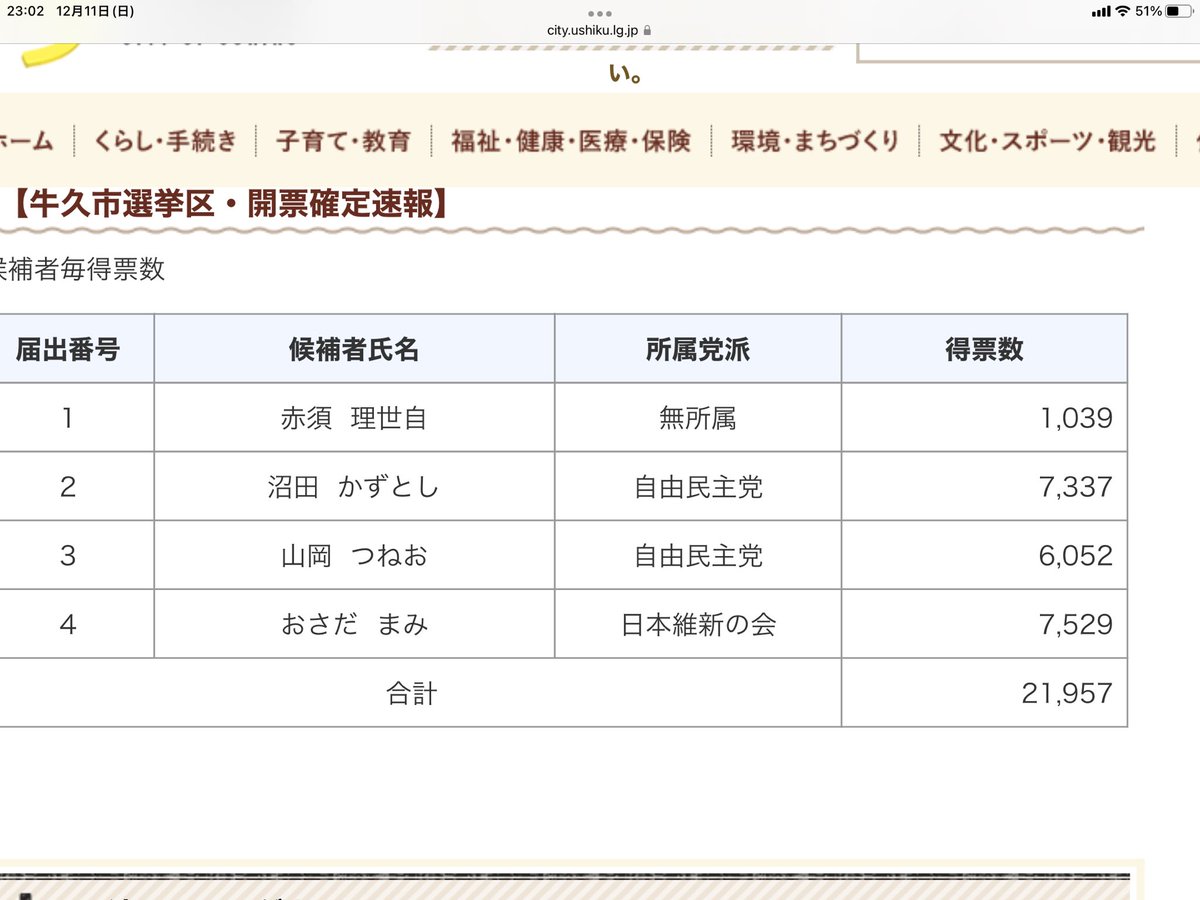The height and width of the screenshot is (900, 1200).
Task: Select vote count 6,052
Action: click(x=1076, y=556)
